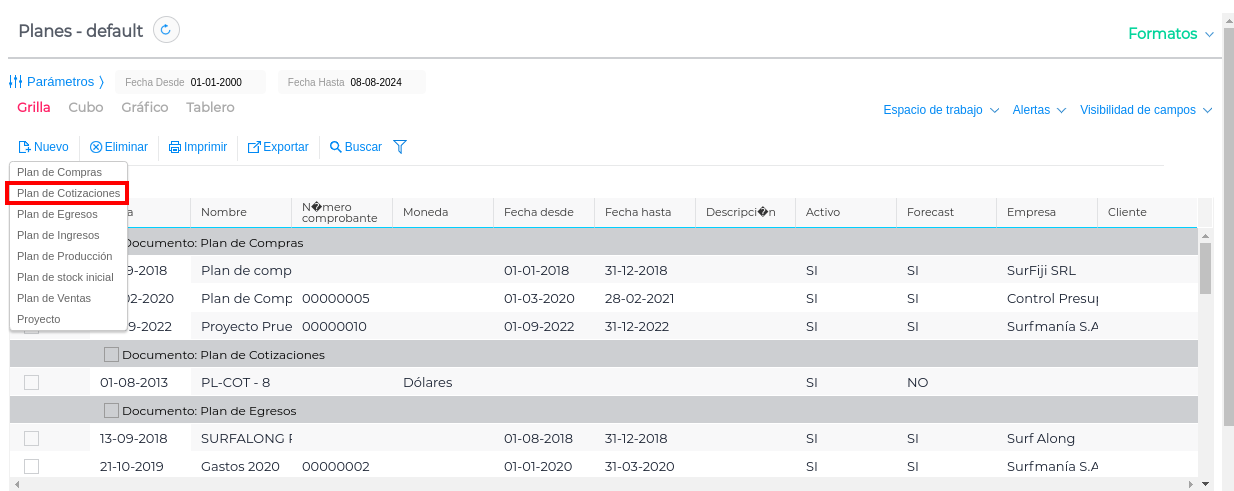Open search with the Buscar magnifier icon
The width and height of the screenshot is (1234, 491).
click(336, 147)
